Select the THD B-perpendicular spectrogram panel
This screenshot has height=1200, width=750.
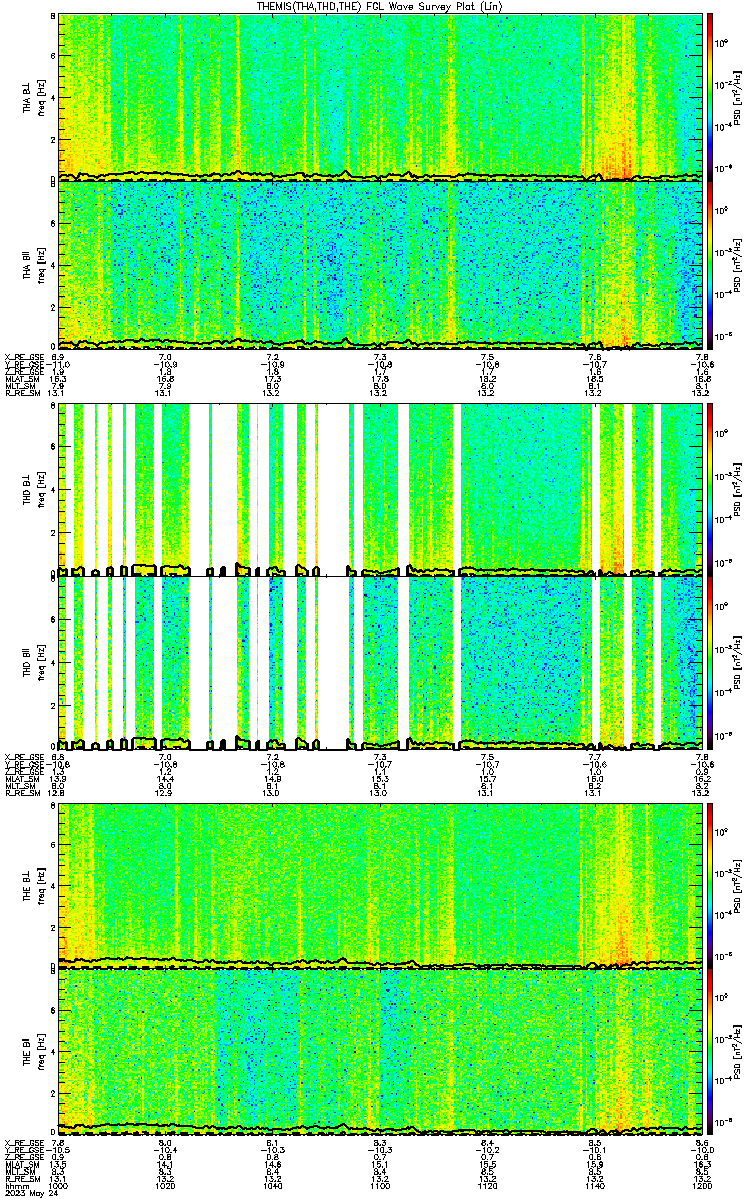coord(380,489)
